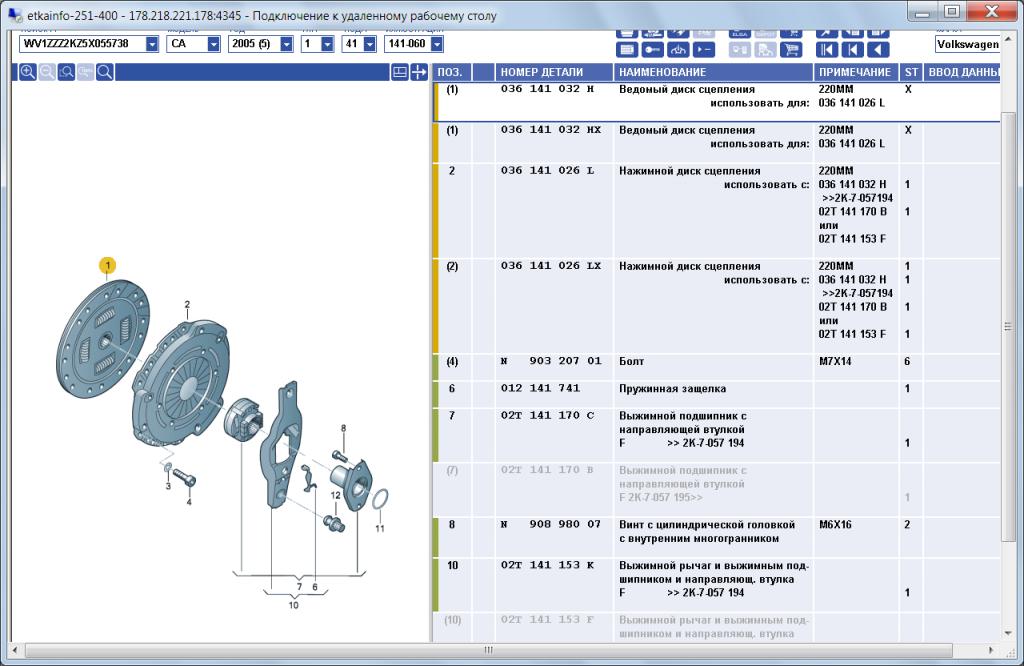
Task: Click the ПОЗ. column header
Action: pos(451,72)
